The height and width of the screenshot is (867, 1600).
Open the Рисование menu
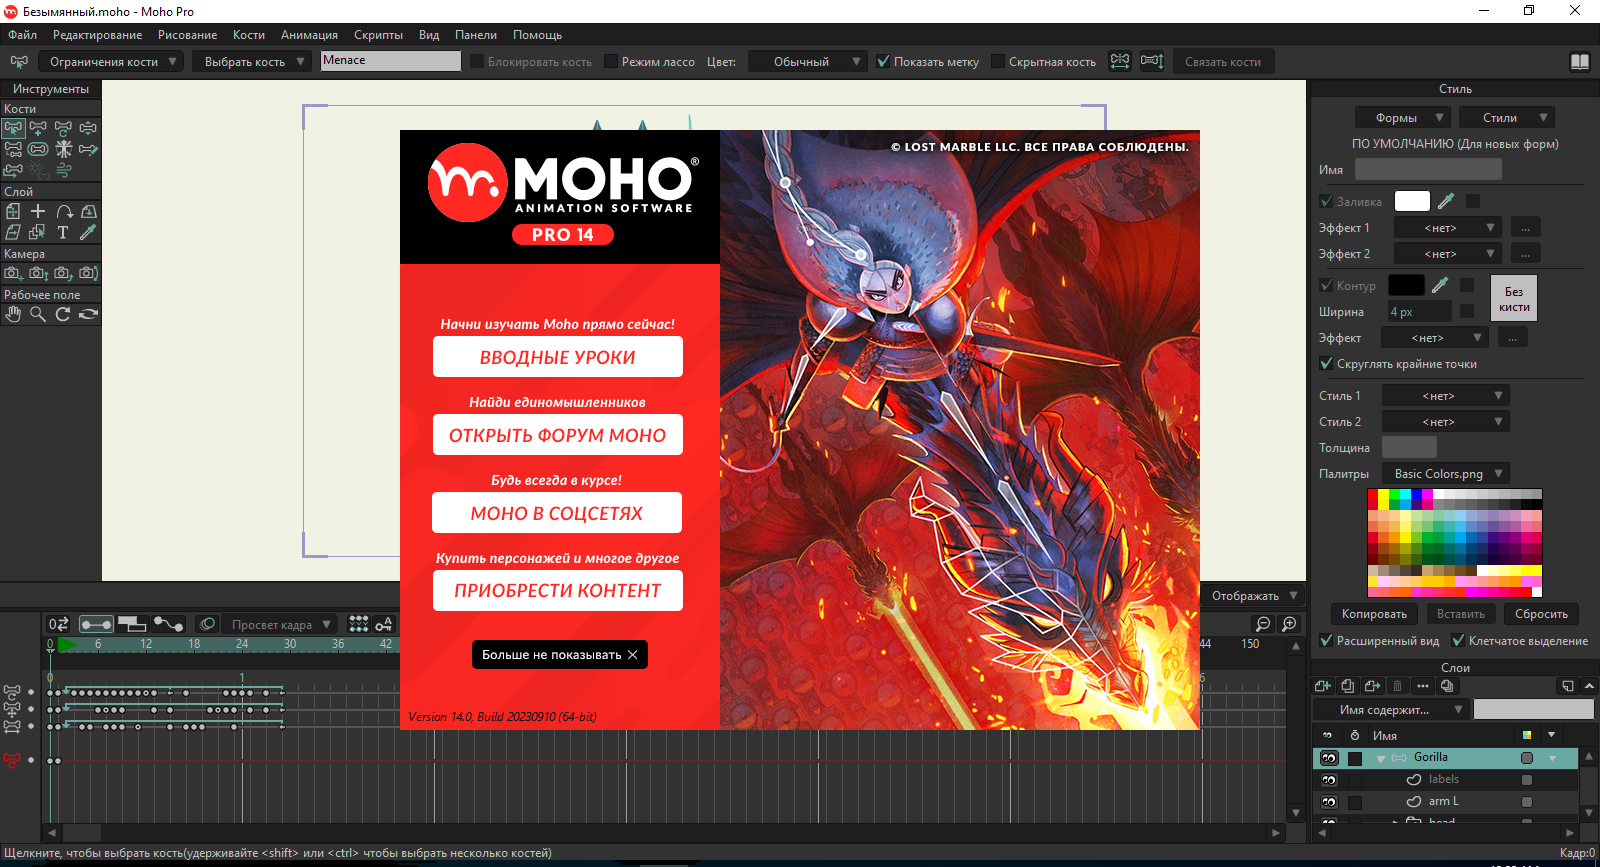click(x=187, y=34)
